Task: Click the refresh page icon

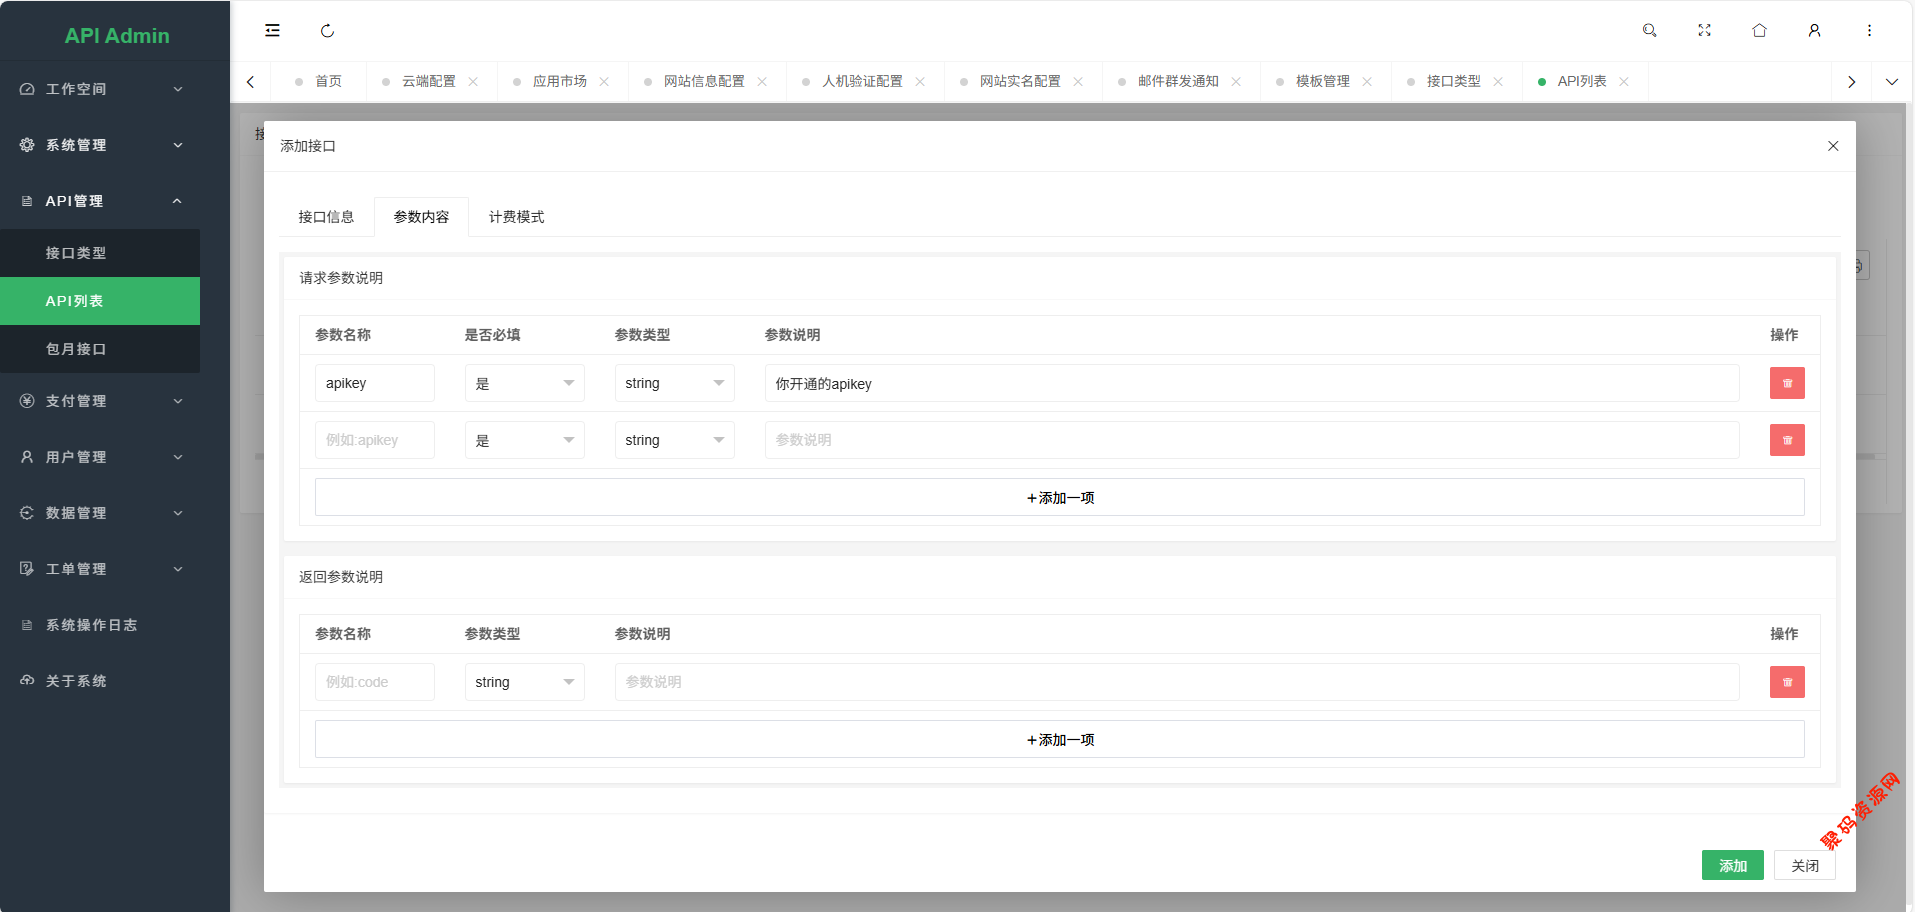Action: [327, 31]
